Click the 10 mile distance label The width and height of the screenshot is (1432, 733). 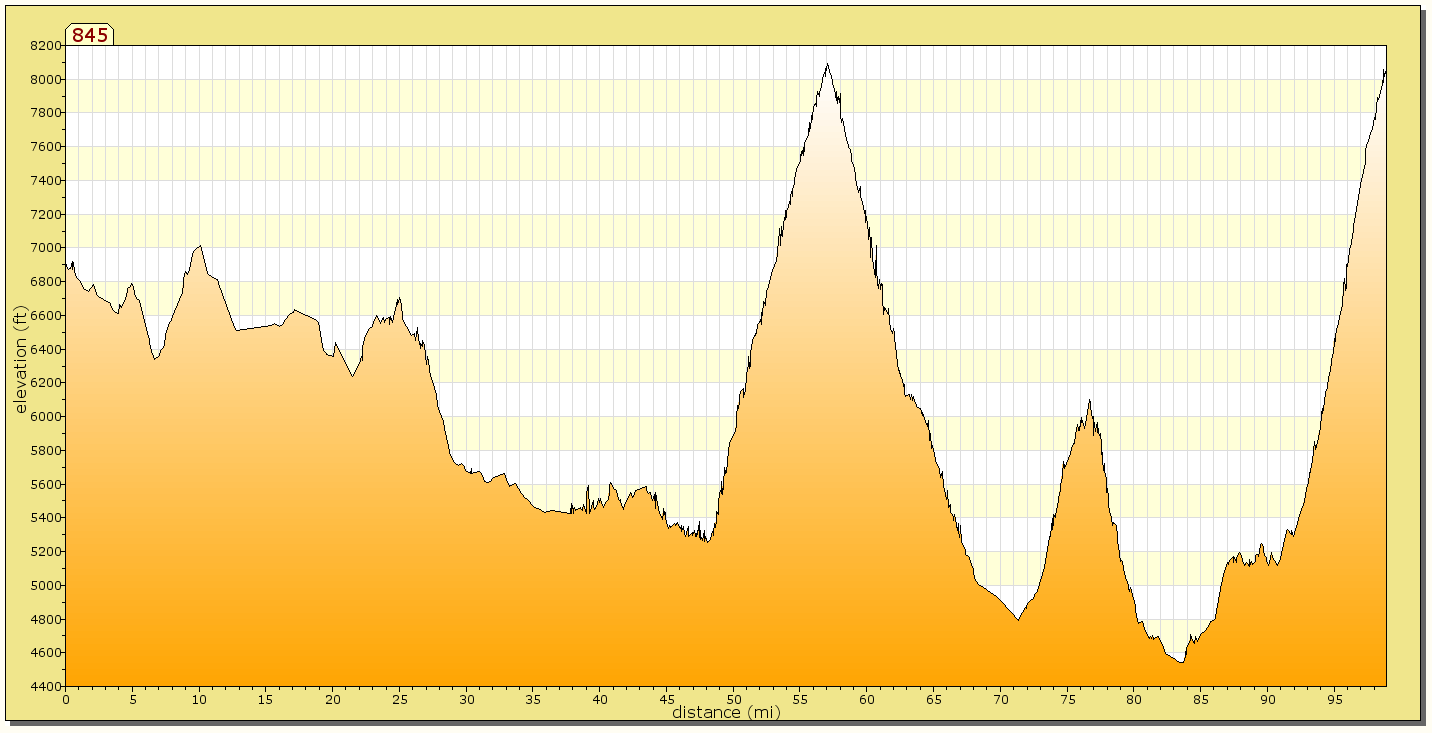click(x=199, y=700)
